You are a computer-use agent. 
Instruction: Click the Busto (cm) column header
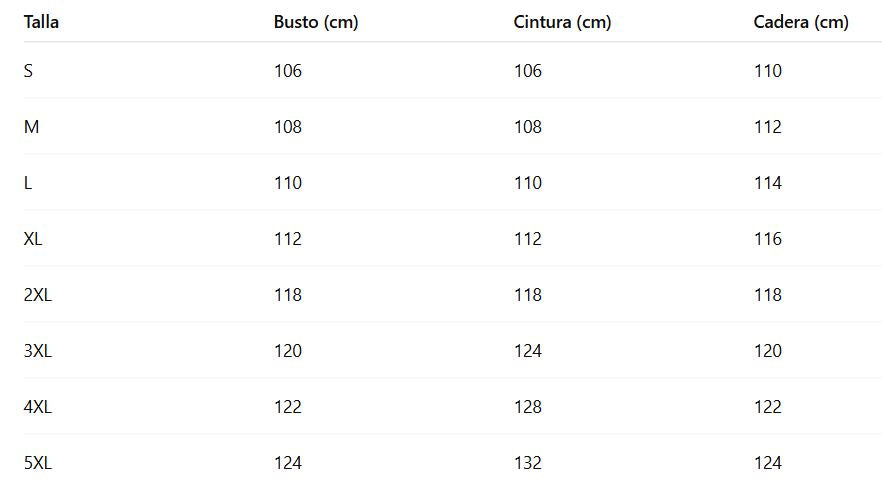tap(315, 22)
